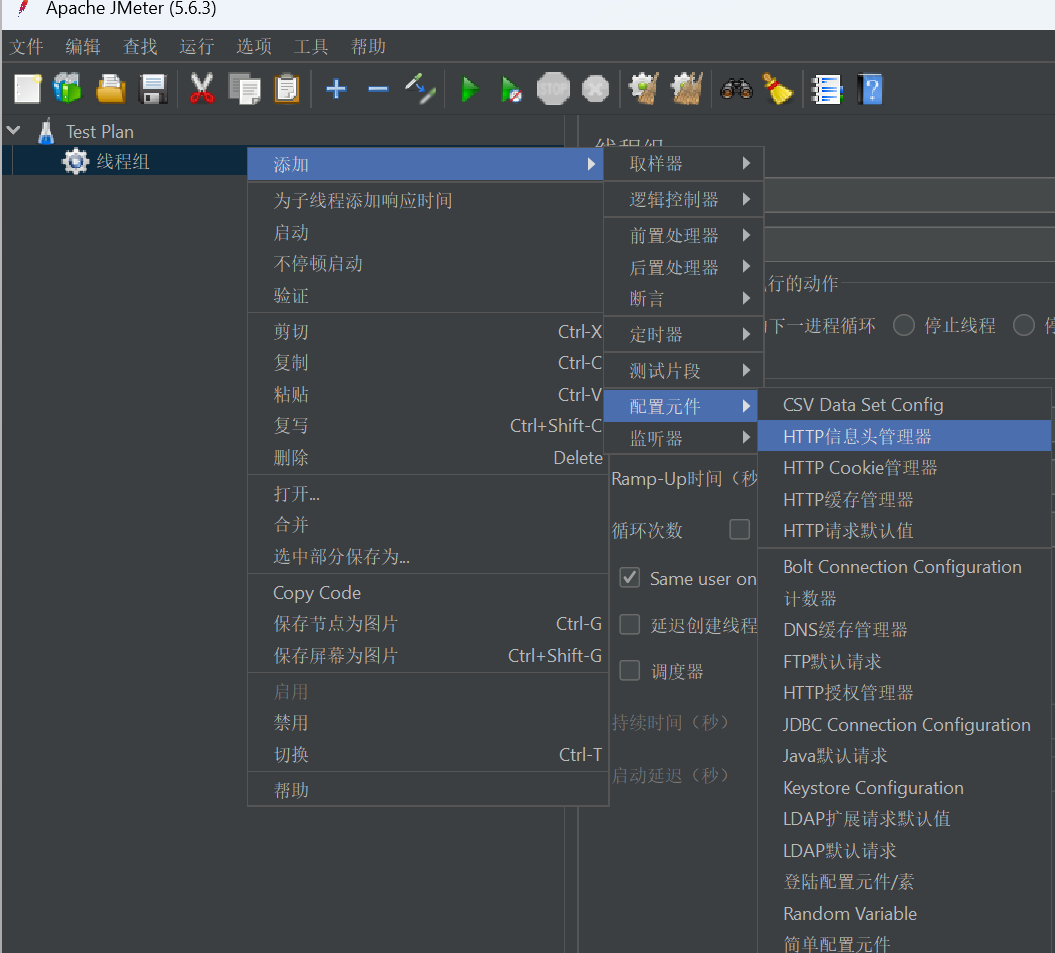Choose Random Variable entry

click(904, 913)
